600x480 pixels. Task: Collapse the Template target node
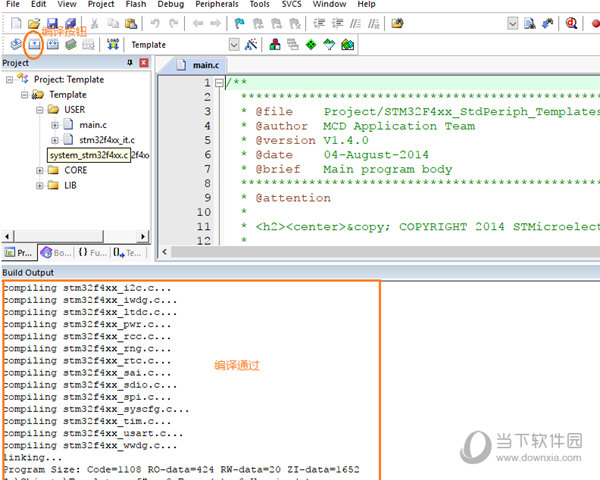pyautogui.click(x=24, y=95)
